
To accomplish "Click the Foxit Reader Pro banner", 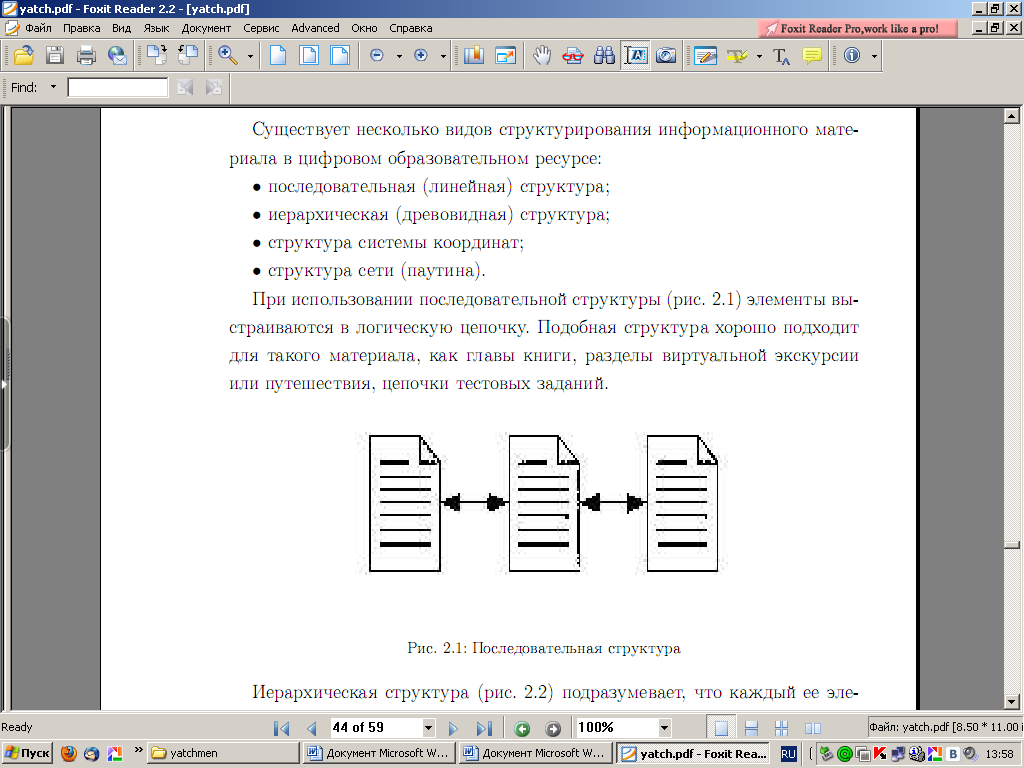I will [857, 28].
